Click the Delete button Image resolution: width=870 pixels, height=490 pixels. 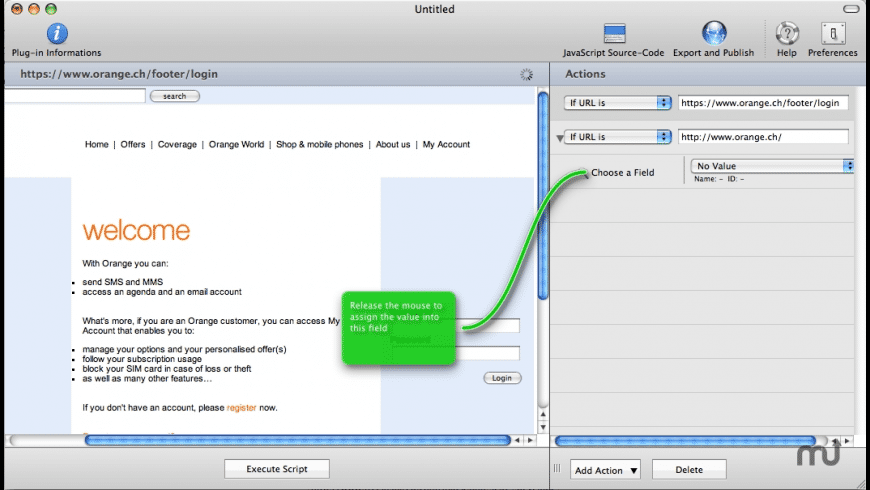(689, 469)
